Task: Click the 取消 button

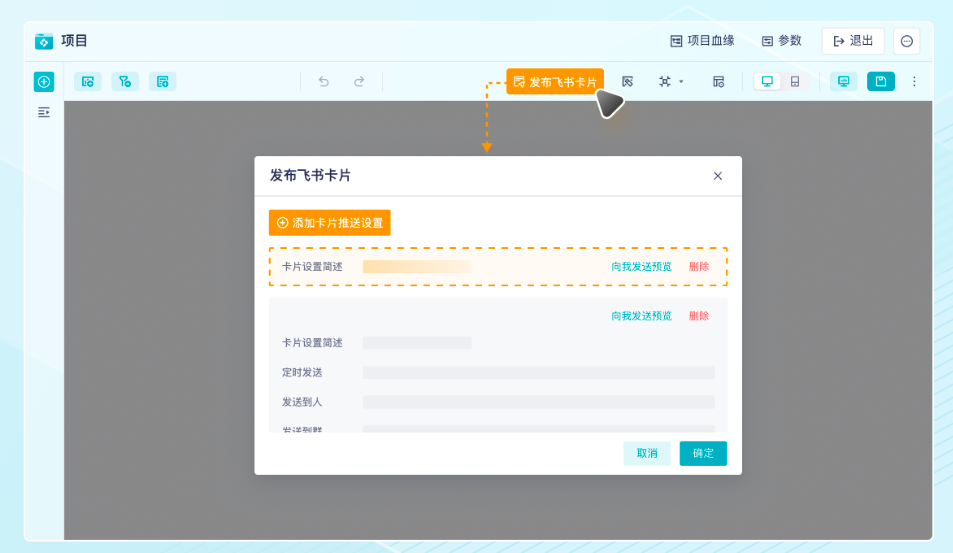Action: tap(647, 453)
